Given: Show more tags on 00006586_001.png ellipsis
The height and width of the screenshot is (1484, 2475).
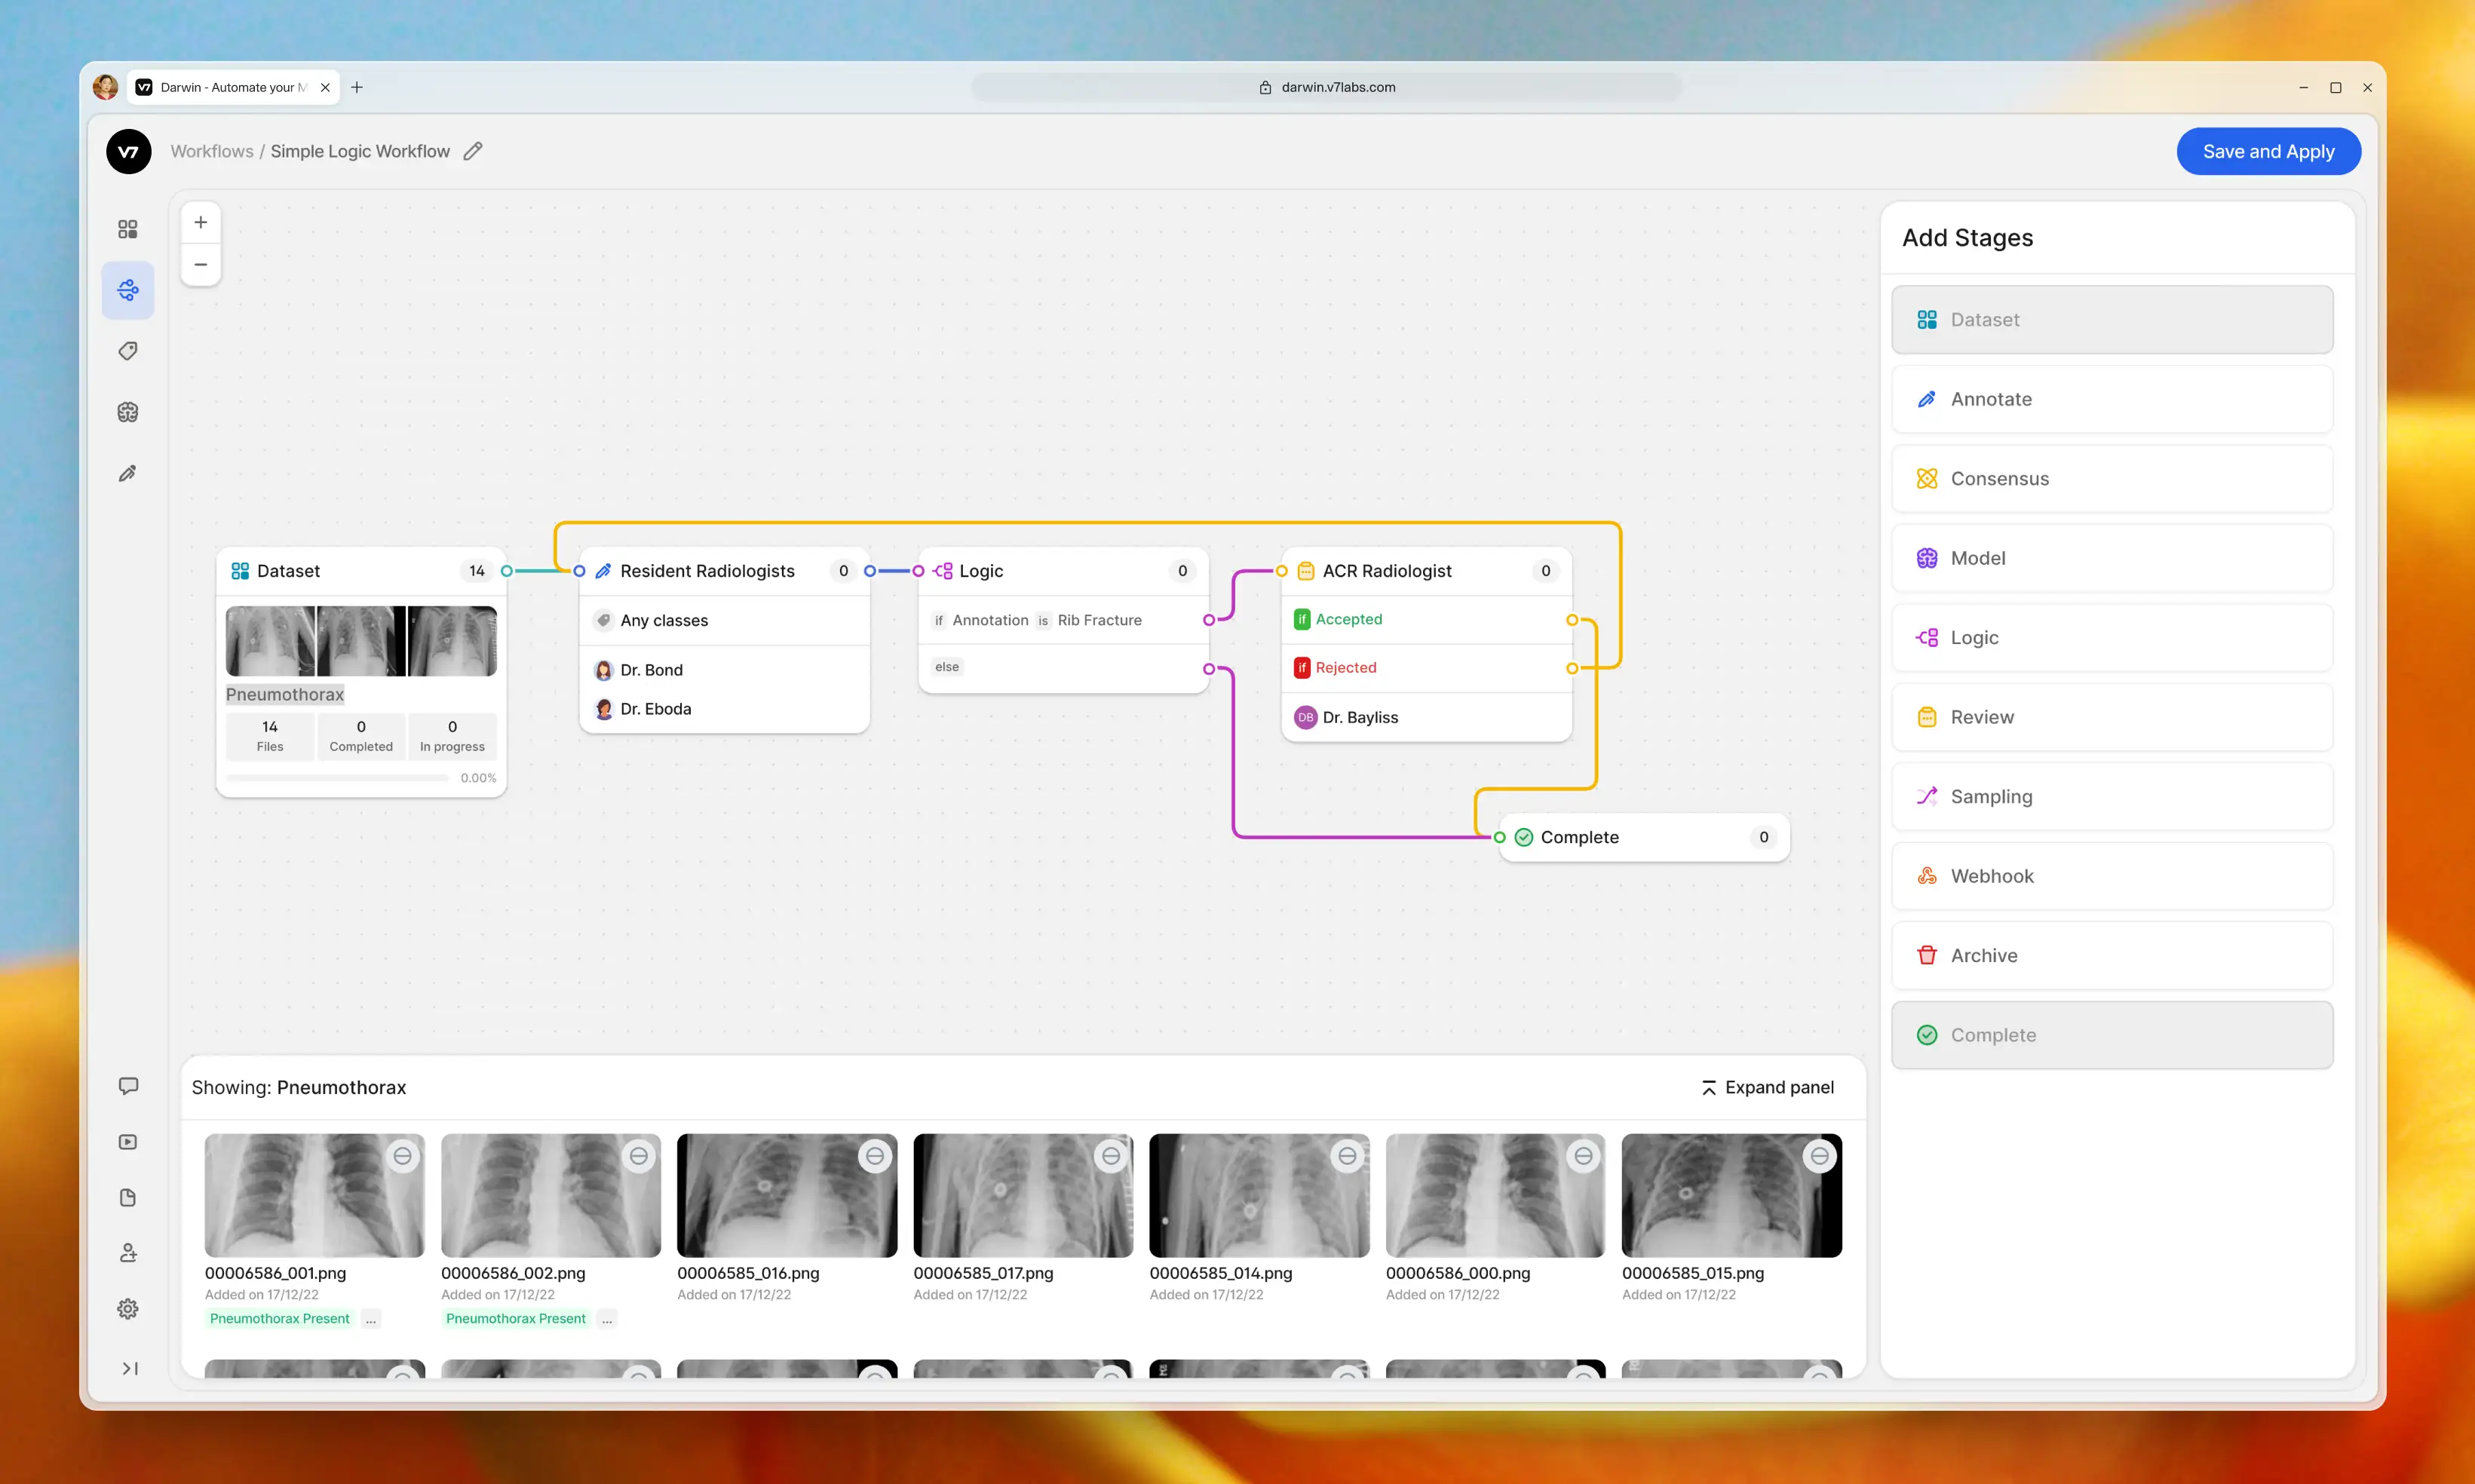Looking at the screenshot, I should [x=371, y=1319].
